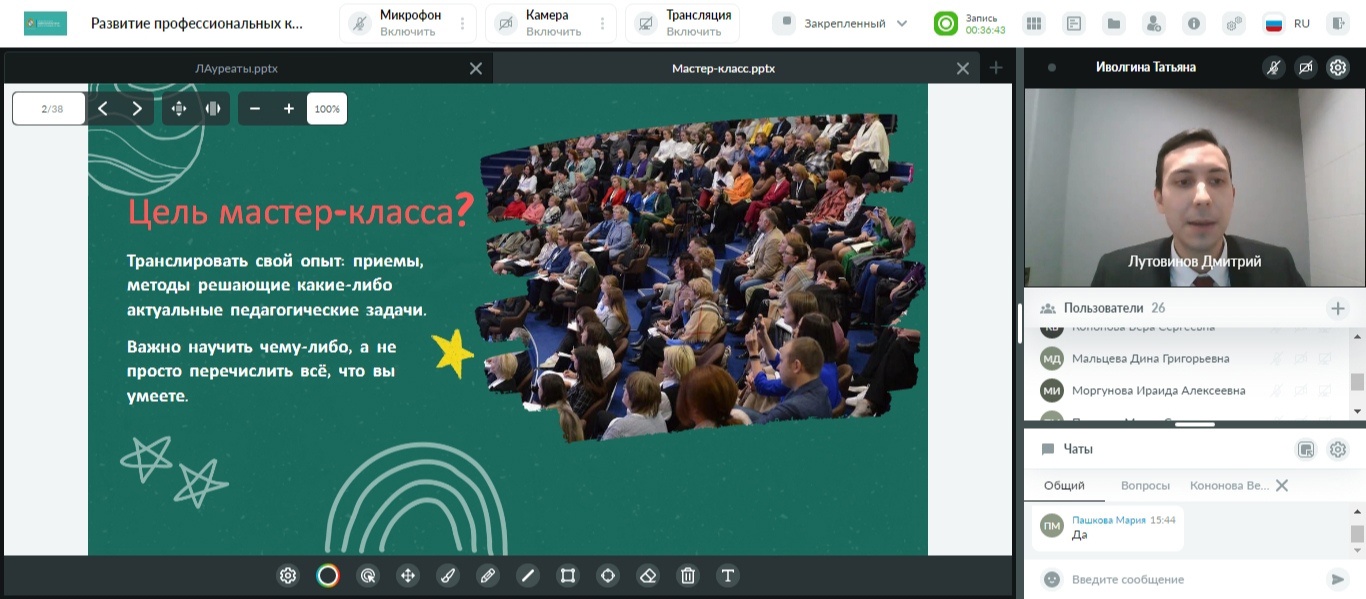This screenshot has height=599, width=1366.
Task: Open the Кононова Ве... private chat tab
Action: (x=1229, y=485)
